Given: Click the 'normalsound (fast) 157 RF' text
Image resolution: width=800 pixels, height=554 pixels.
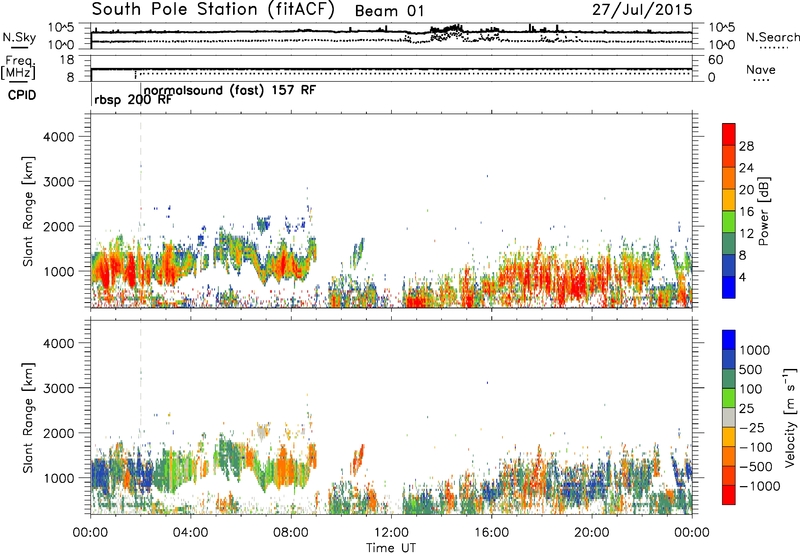Looking at the screenshot, I should pos(230,90).
